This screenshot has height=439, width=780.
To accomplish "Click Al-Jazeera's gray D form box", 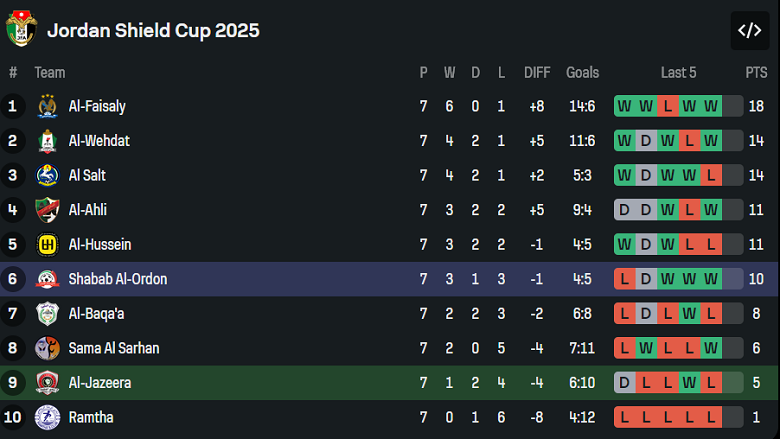I will 624,383.
